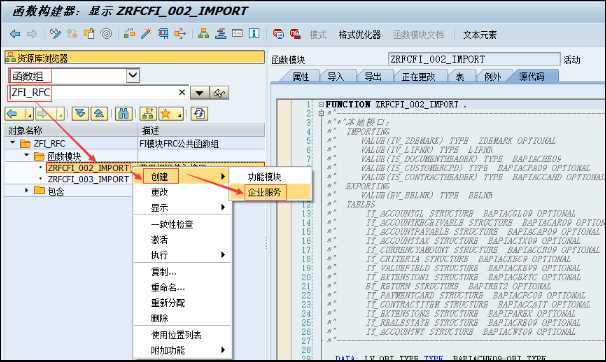Clear ZFI_RFC field with the X
Viewport: 606px width, 362px height.
[x=182, y=92]
